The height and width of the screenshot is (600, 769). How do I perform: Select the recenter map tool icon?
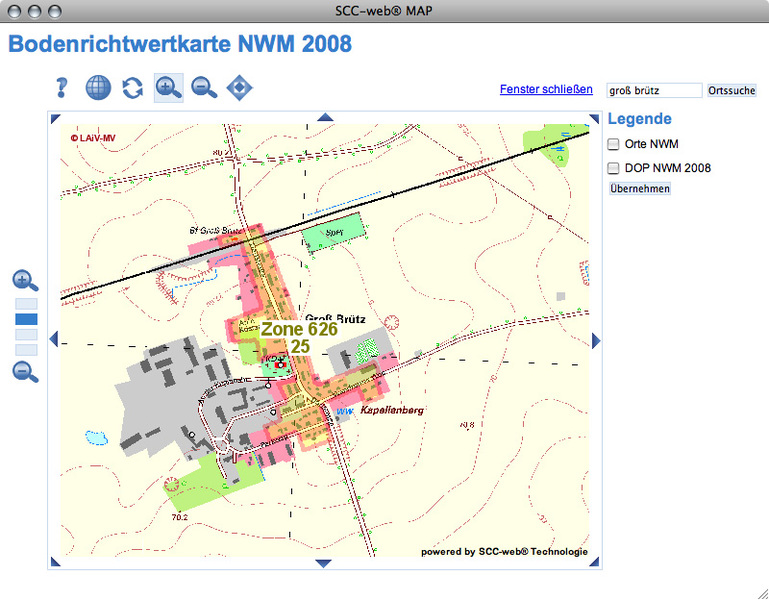pyautogui.click(x=240, y=88)
